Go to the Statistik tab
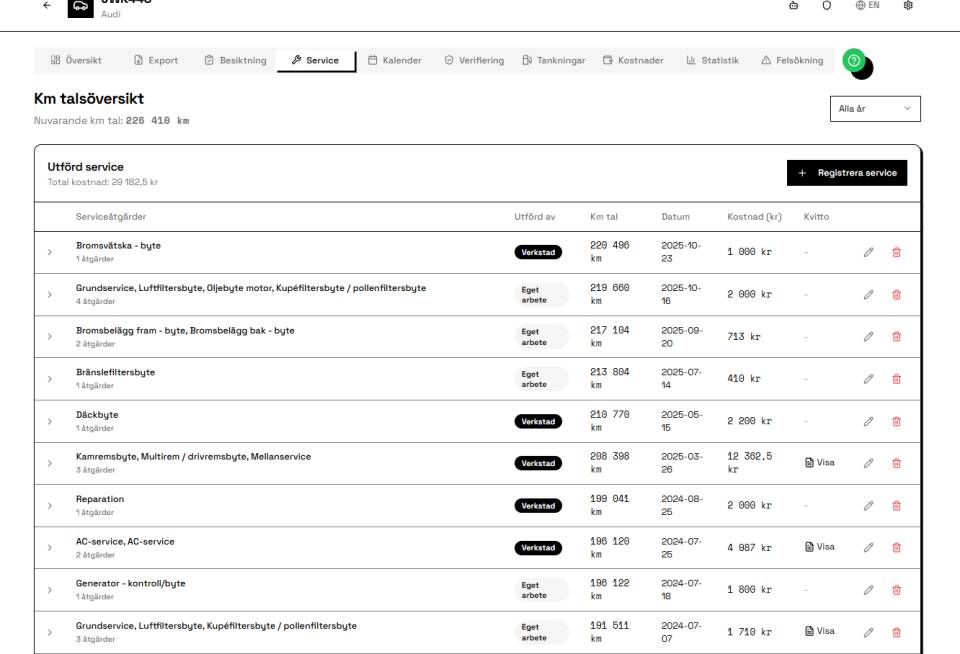 712,61
